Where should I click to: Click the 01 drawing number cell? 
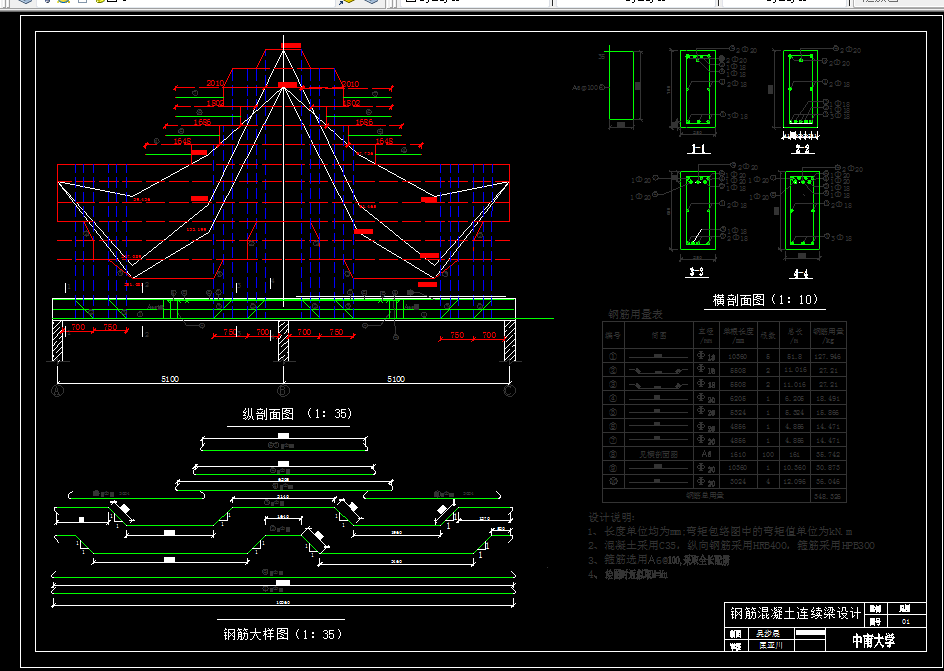(906, 622)
